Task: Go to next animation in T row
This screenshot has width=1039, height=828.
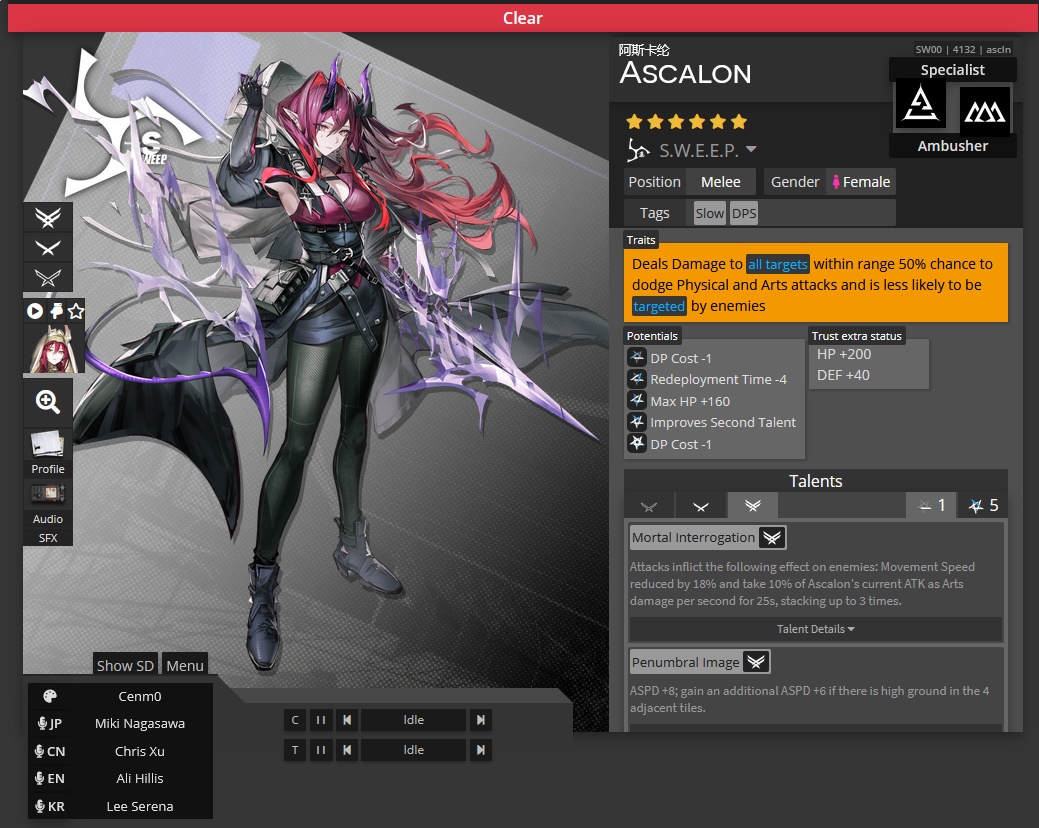Action: [481, 750]
